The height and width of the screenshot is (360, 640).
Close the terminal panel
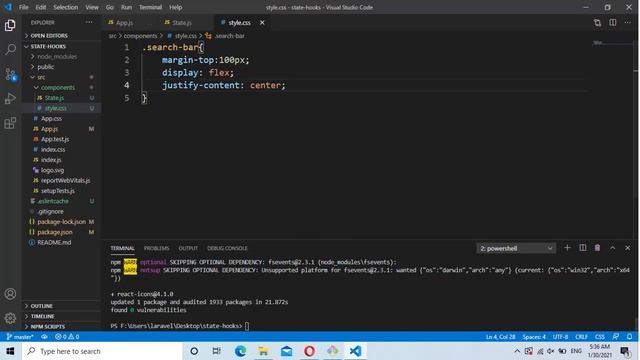pyautogui.click(x=627, y=248)
